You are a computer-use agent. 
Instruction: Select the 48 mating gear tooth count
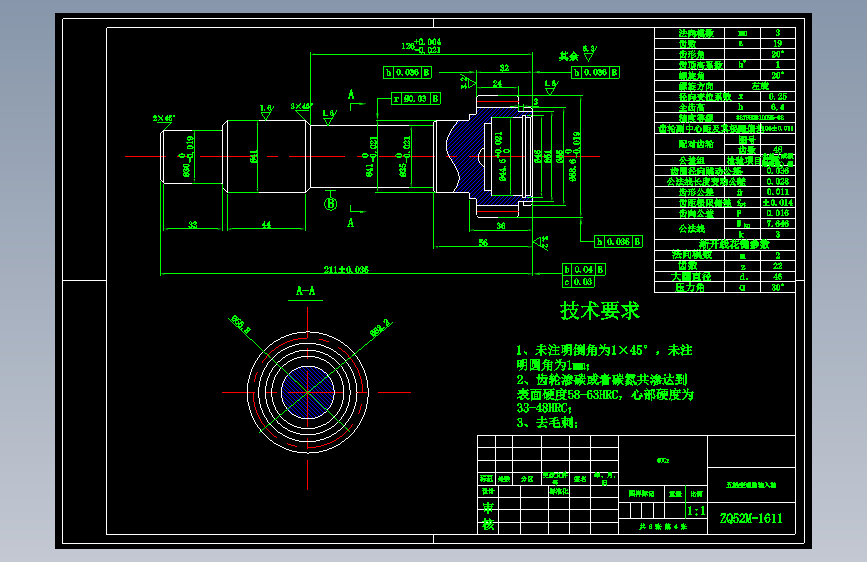pyautogui.click(x=777, y=149)
